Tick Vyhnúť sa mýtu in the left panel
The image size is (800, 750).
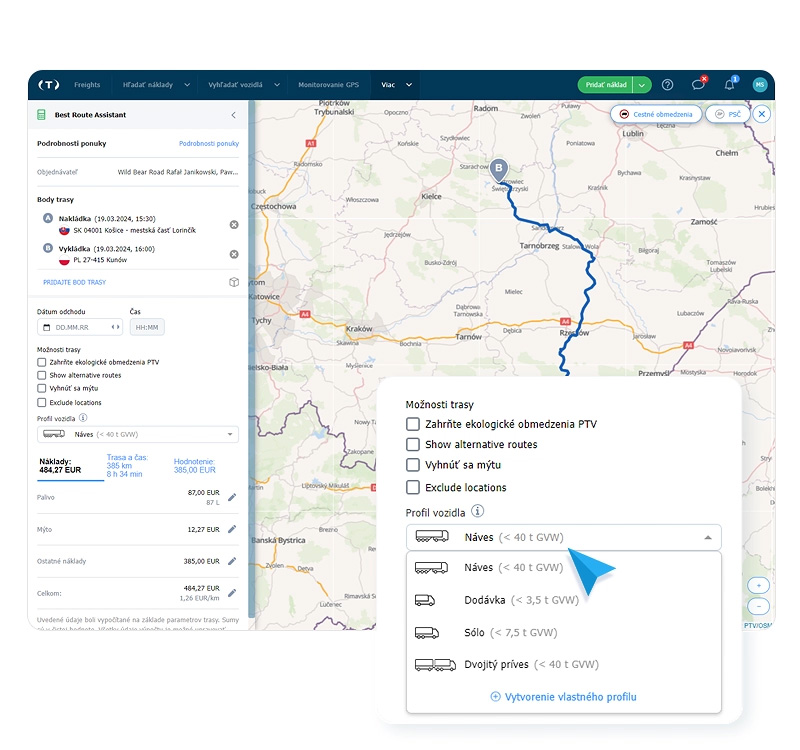(x=41, y=388)
